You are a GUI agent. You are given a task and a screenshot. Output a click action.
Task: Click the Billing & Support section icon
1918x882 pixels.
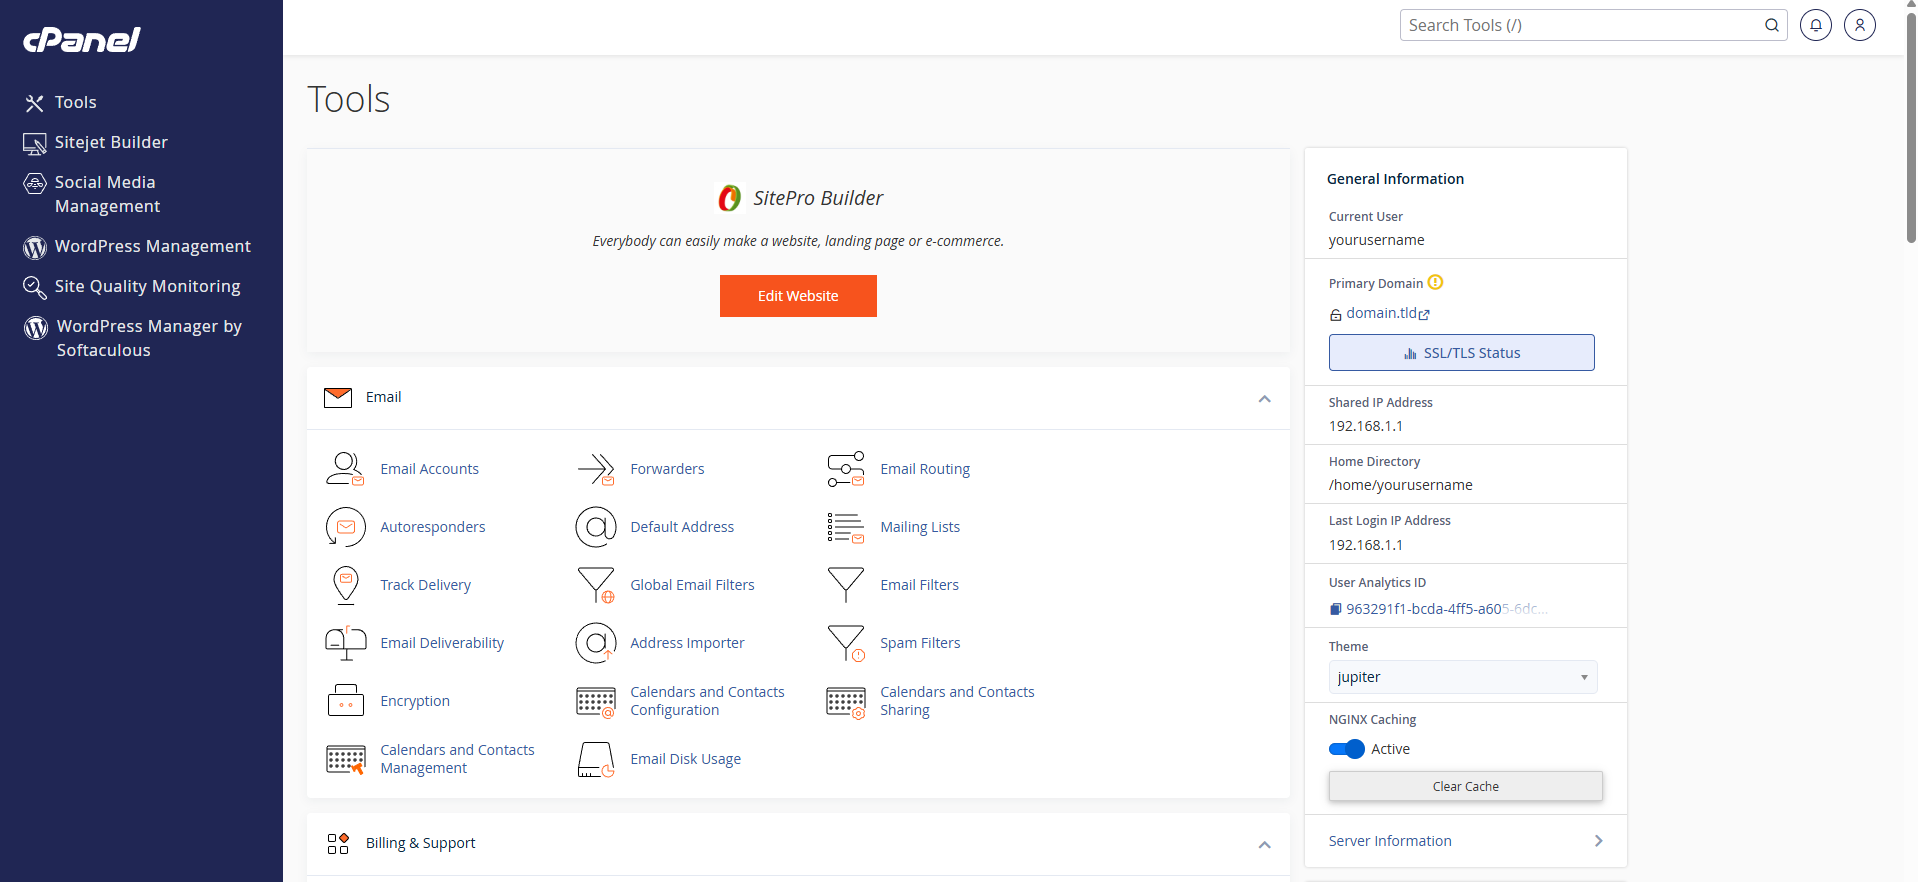[x=338, y=843]
